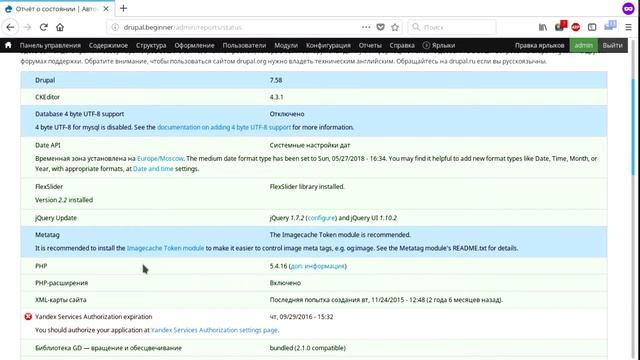
Task: Select the Date API row label
Action: pyautogui.click(x=48, y=145)
